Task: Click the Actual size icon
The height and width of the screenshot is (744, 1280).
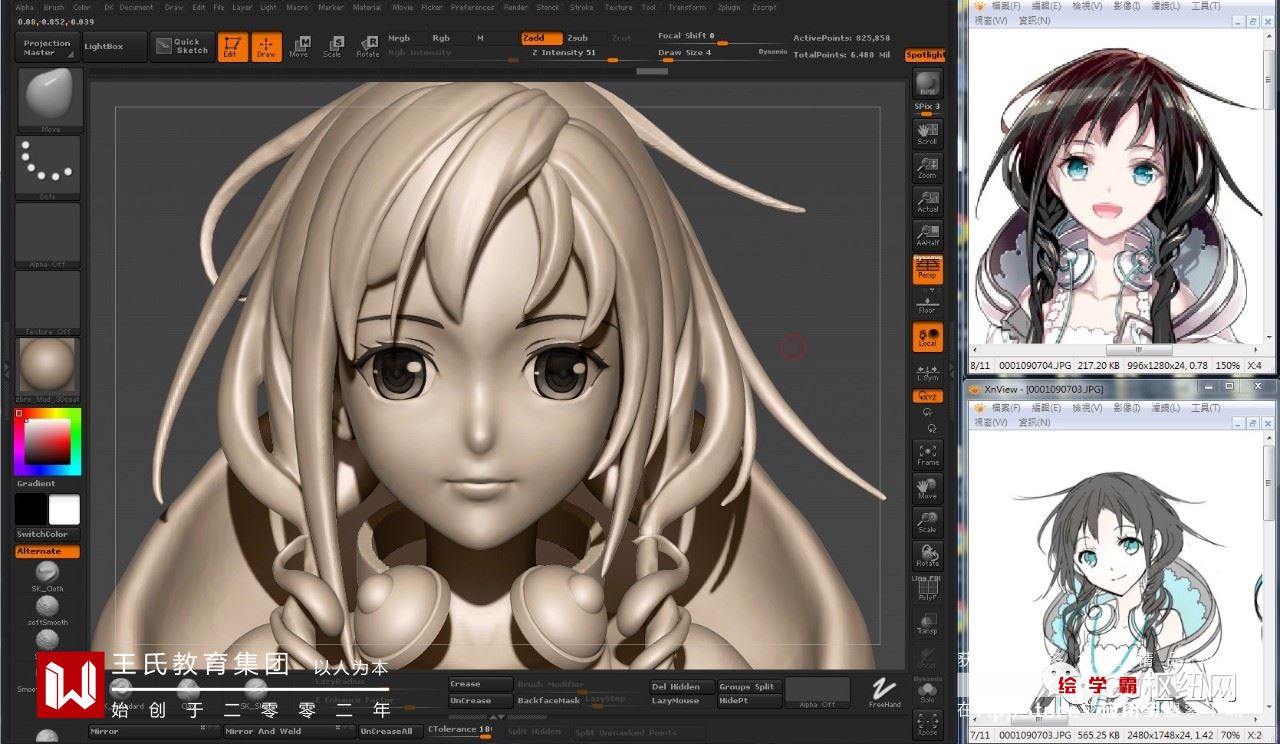Action: click(928, 201)
